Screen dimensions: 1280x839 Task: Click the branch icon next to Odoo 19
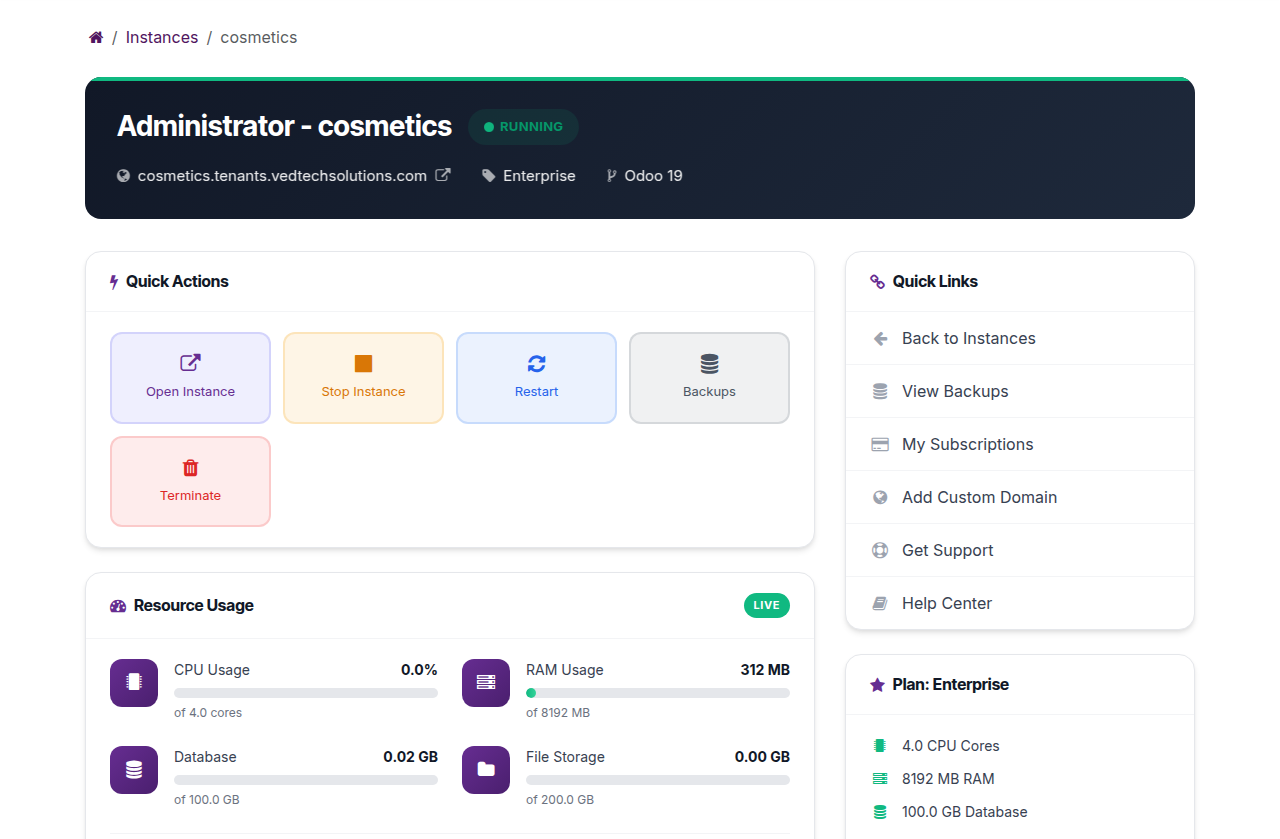[612, 176]
